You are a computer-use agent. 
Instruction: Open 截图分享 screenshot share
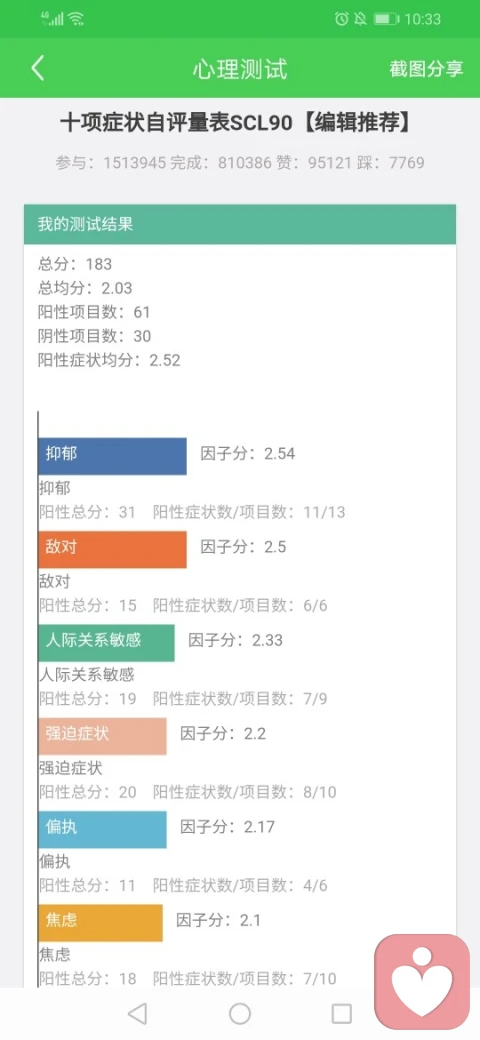[x=426, y=69]
